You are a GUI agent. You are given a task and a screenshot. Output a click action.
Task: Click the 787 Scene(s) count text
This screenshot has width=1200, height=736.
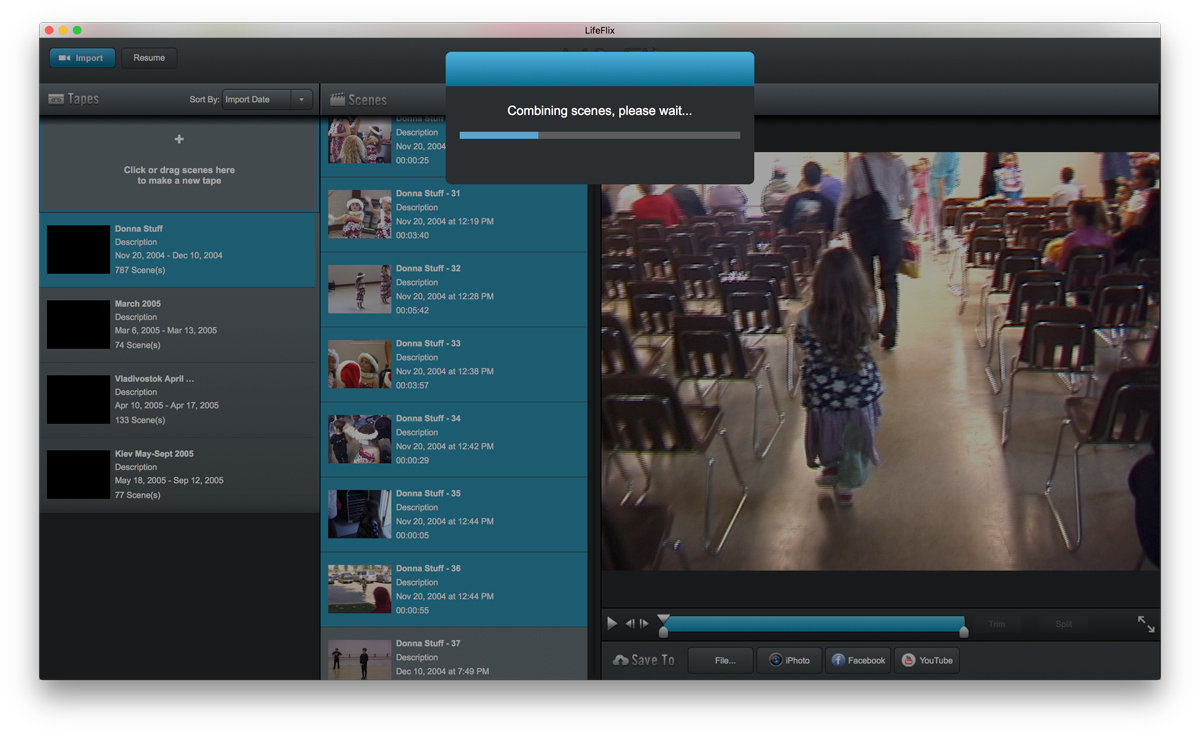[x=140, y=270]
